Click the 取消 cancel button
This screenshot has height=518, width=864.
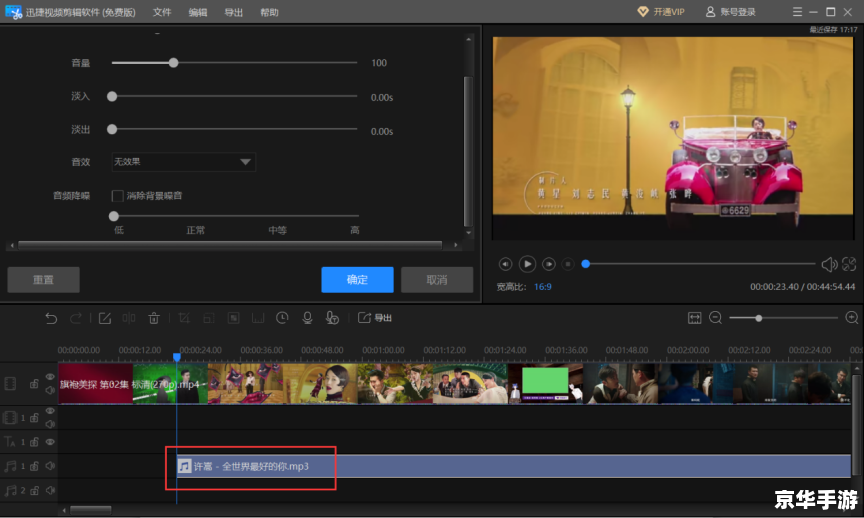[437, 280]
